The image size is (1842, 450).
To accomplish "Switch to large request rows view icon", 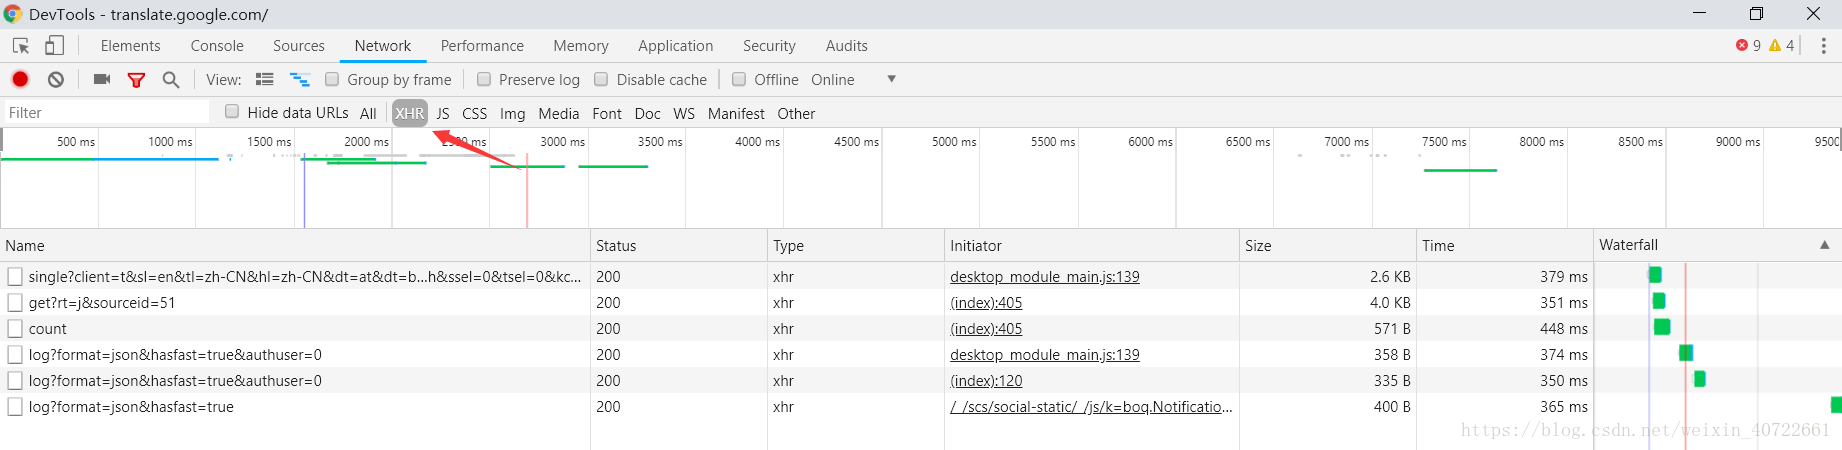I will click(265, 79).
